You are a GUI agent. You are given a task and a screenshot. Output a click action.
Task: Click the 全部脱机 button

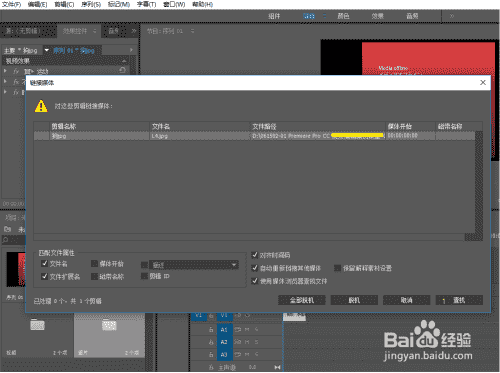click(302, 300)
